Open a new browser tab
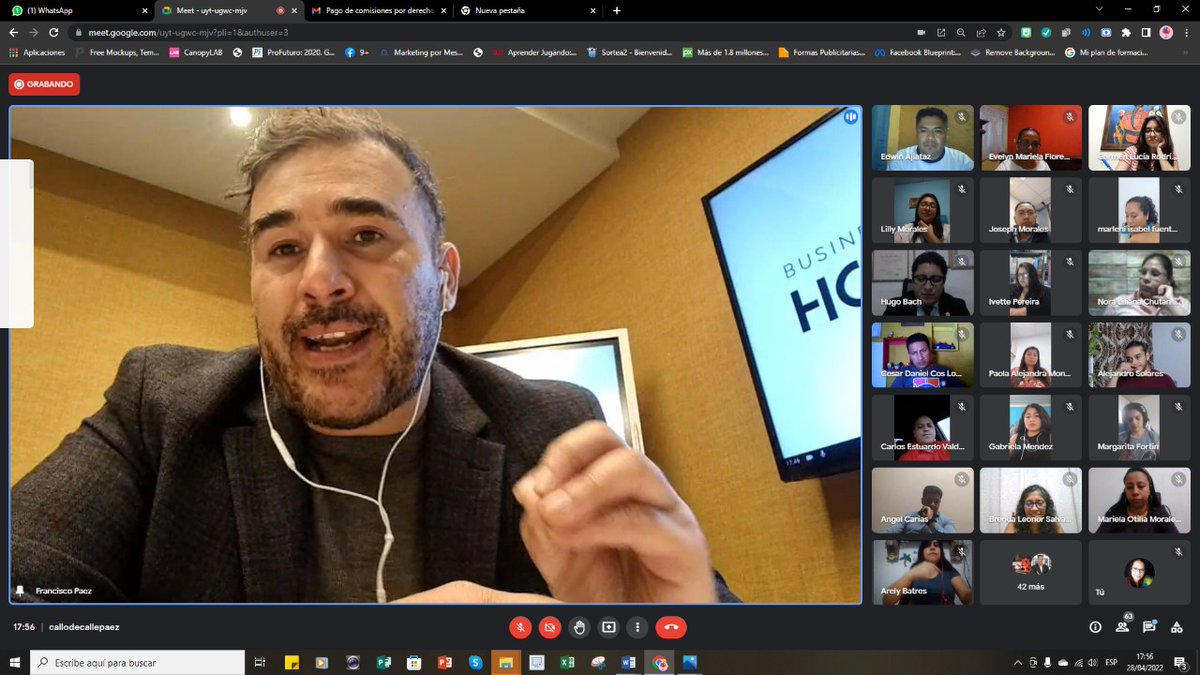 [616, 10]
